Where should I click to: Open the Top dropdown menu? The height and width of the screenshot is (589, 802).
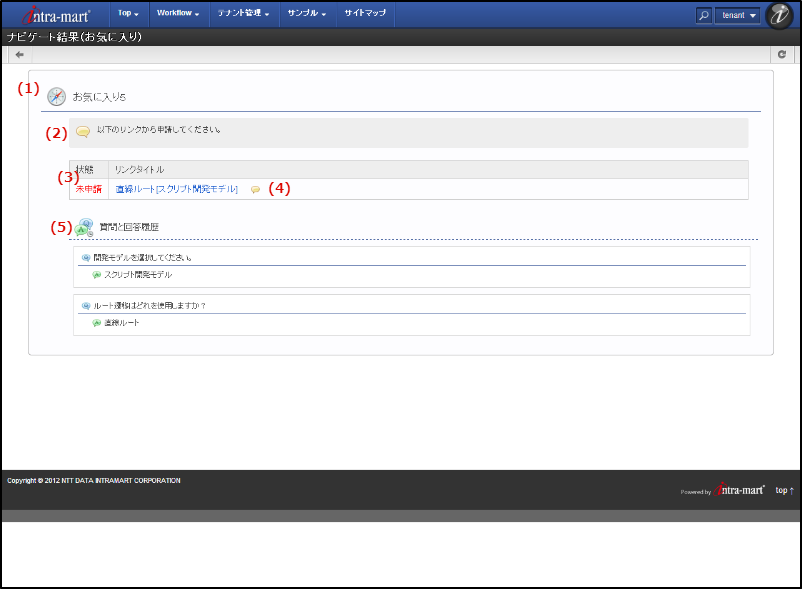128,14
